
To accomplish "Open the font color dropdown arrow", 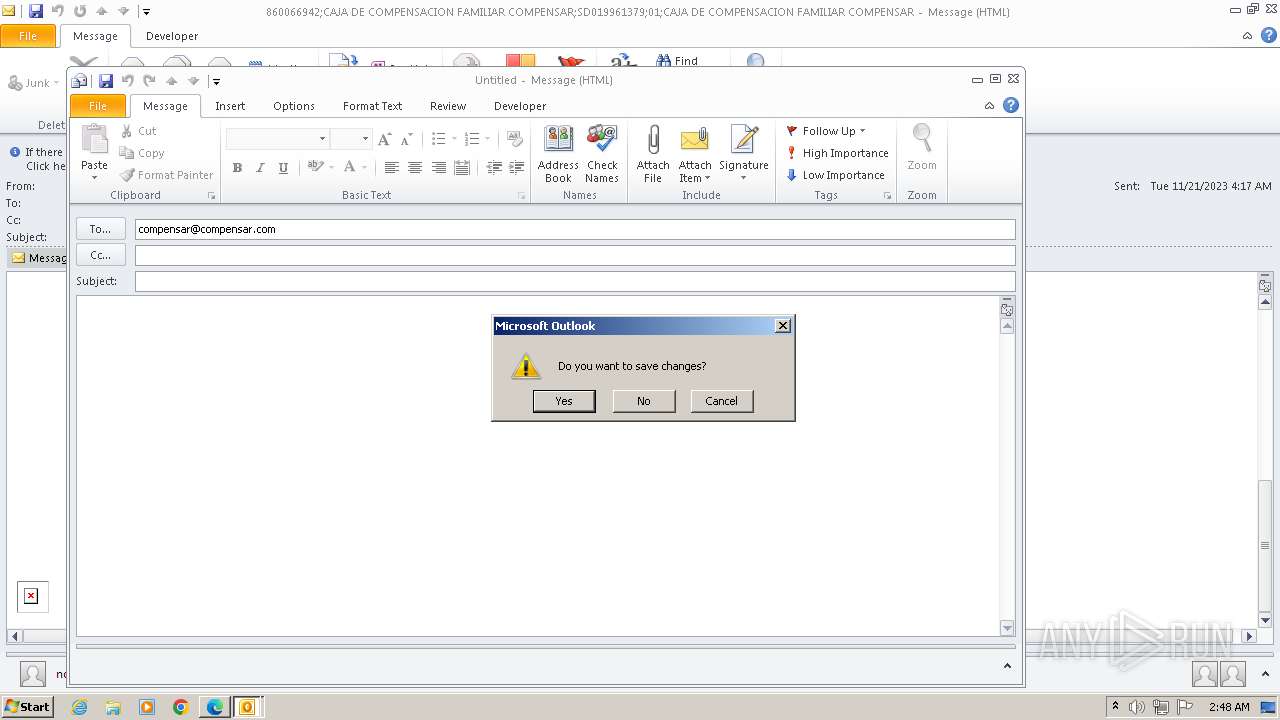I will [x=364, y=168].
